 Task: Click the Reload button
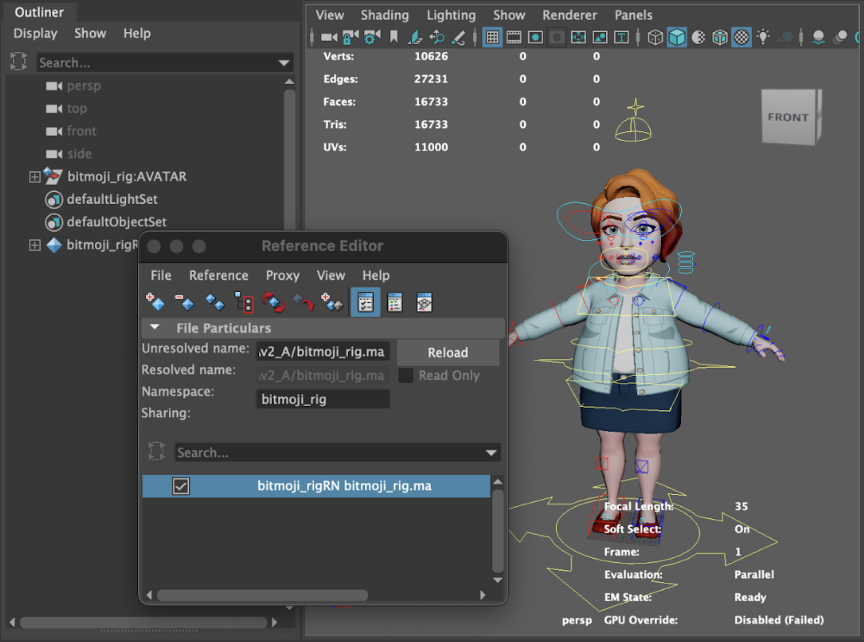click(x=447, y=352)
